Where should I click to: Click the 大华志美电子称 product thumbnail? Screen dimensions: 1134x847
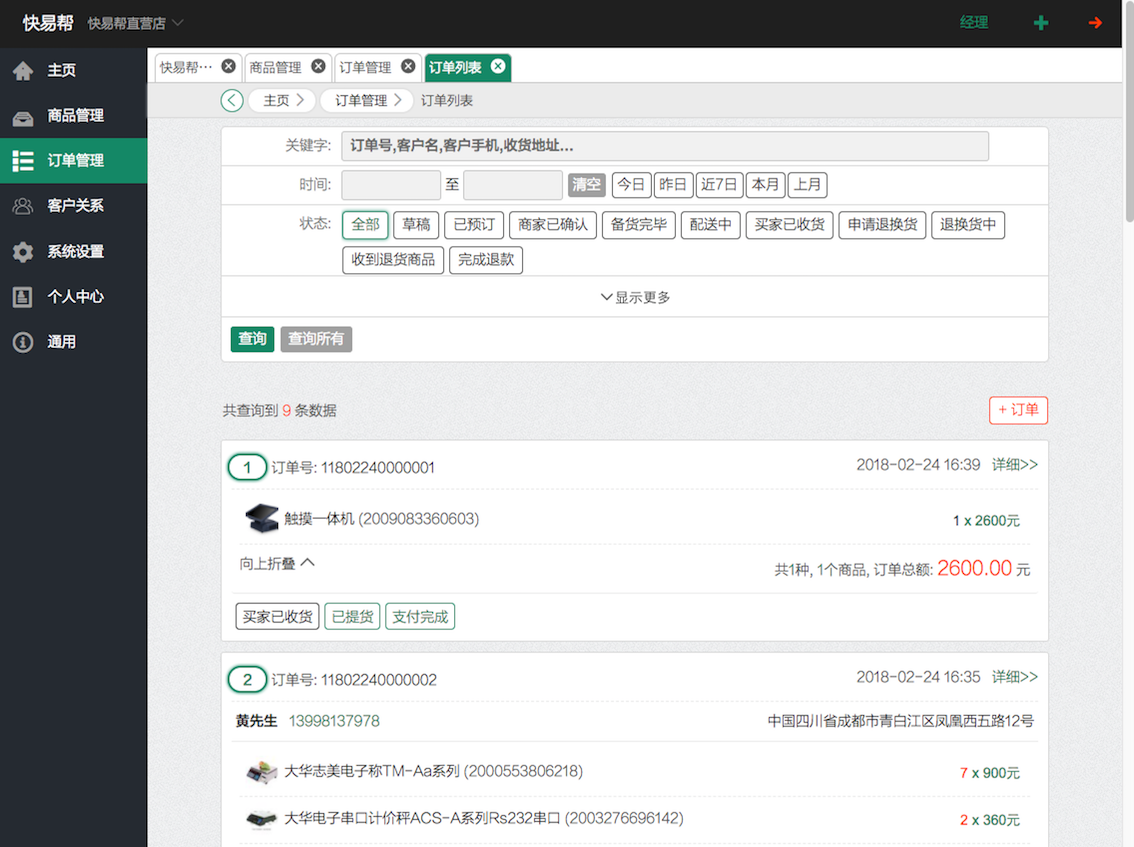(261, 772)
